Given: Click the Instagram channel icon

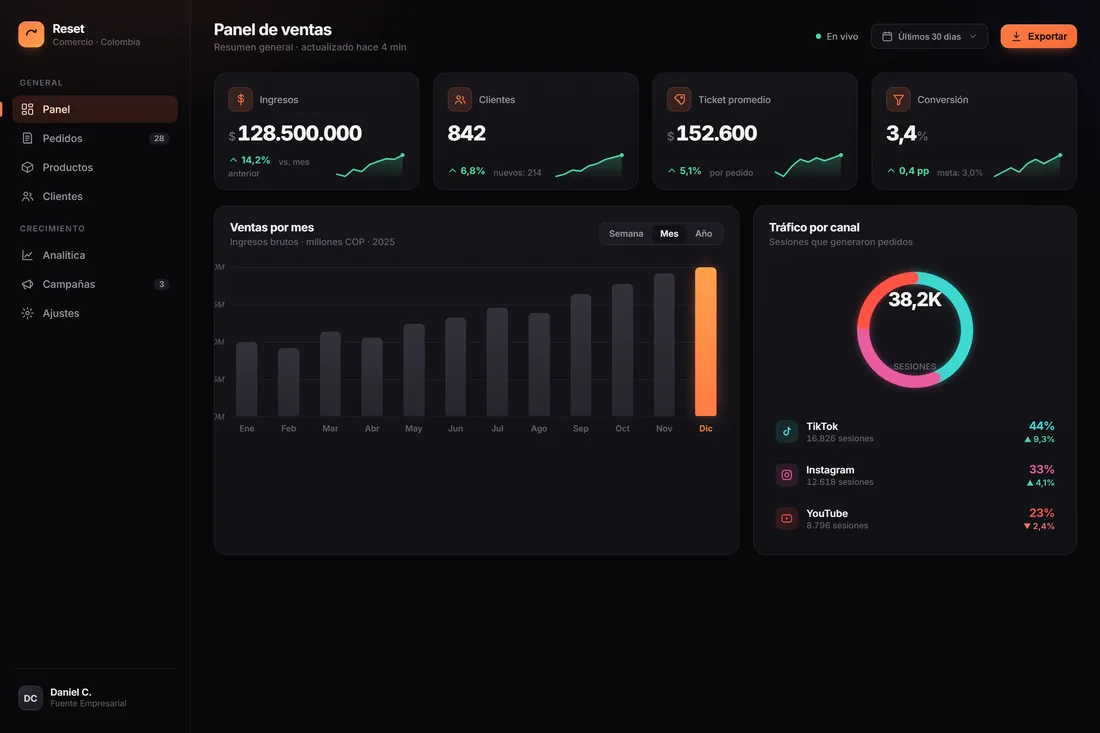Looking at the screenshot, I should pyautogui.click(x=786, y=475).
